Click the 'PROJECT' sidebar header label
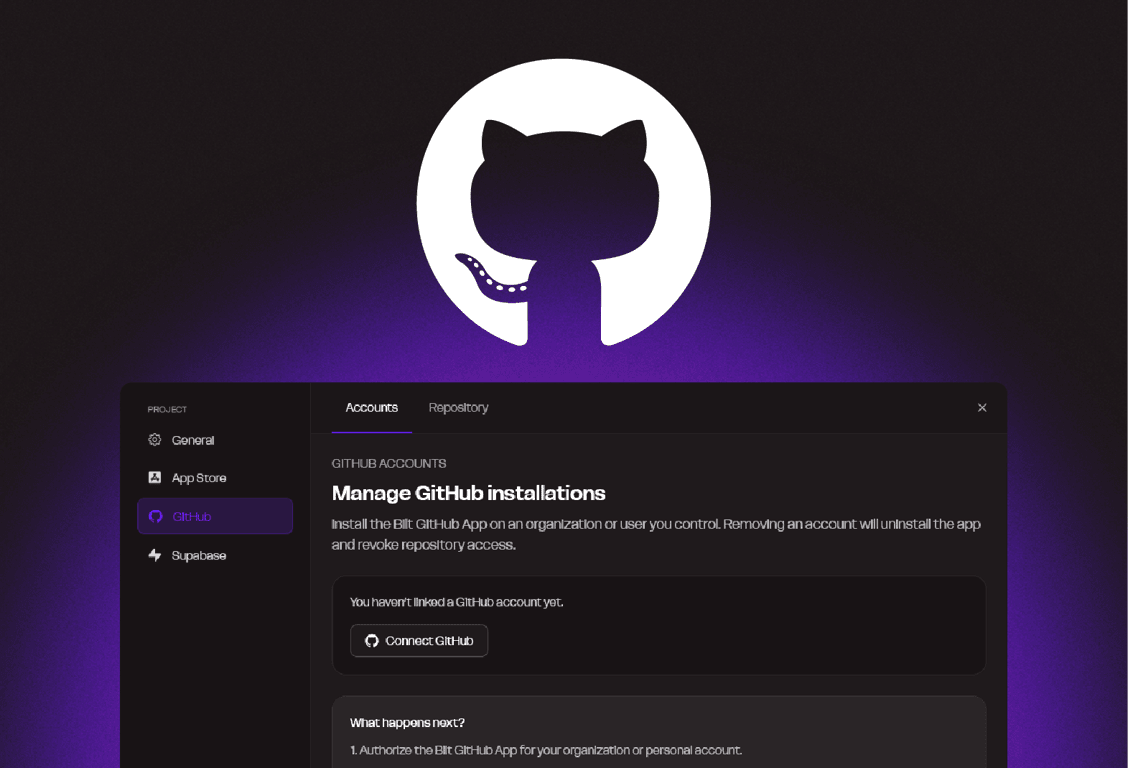The image size is (1128, 768). (167, 409)
